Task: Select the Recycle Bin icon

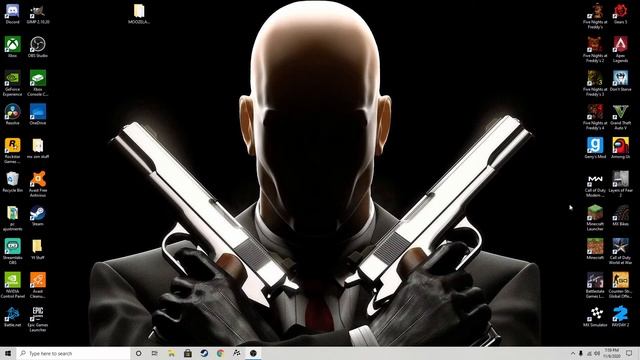Action: (x=12, y=182)
